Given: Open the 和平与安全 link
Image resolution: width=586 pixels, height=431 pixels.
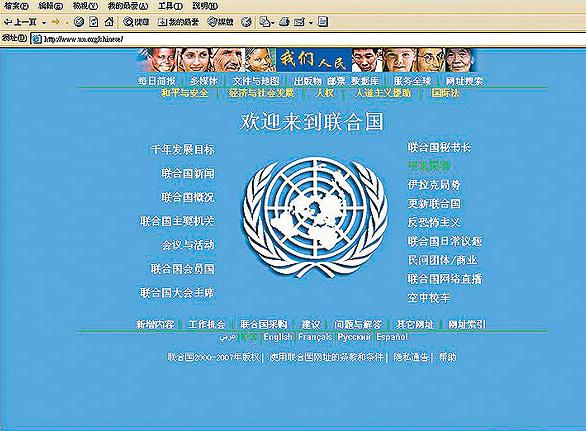Looking at the screenshot, I should [185, 93].
